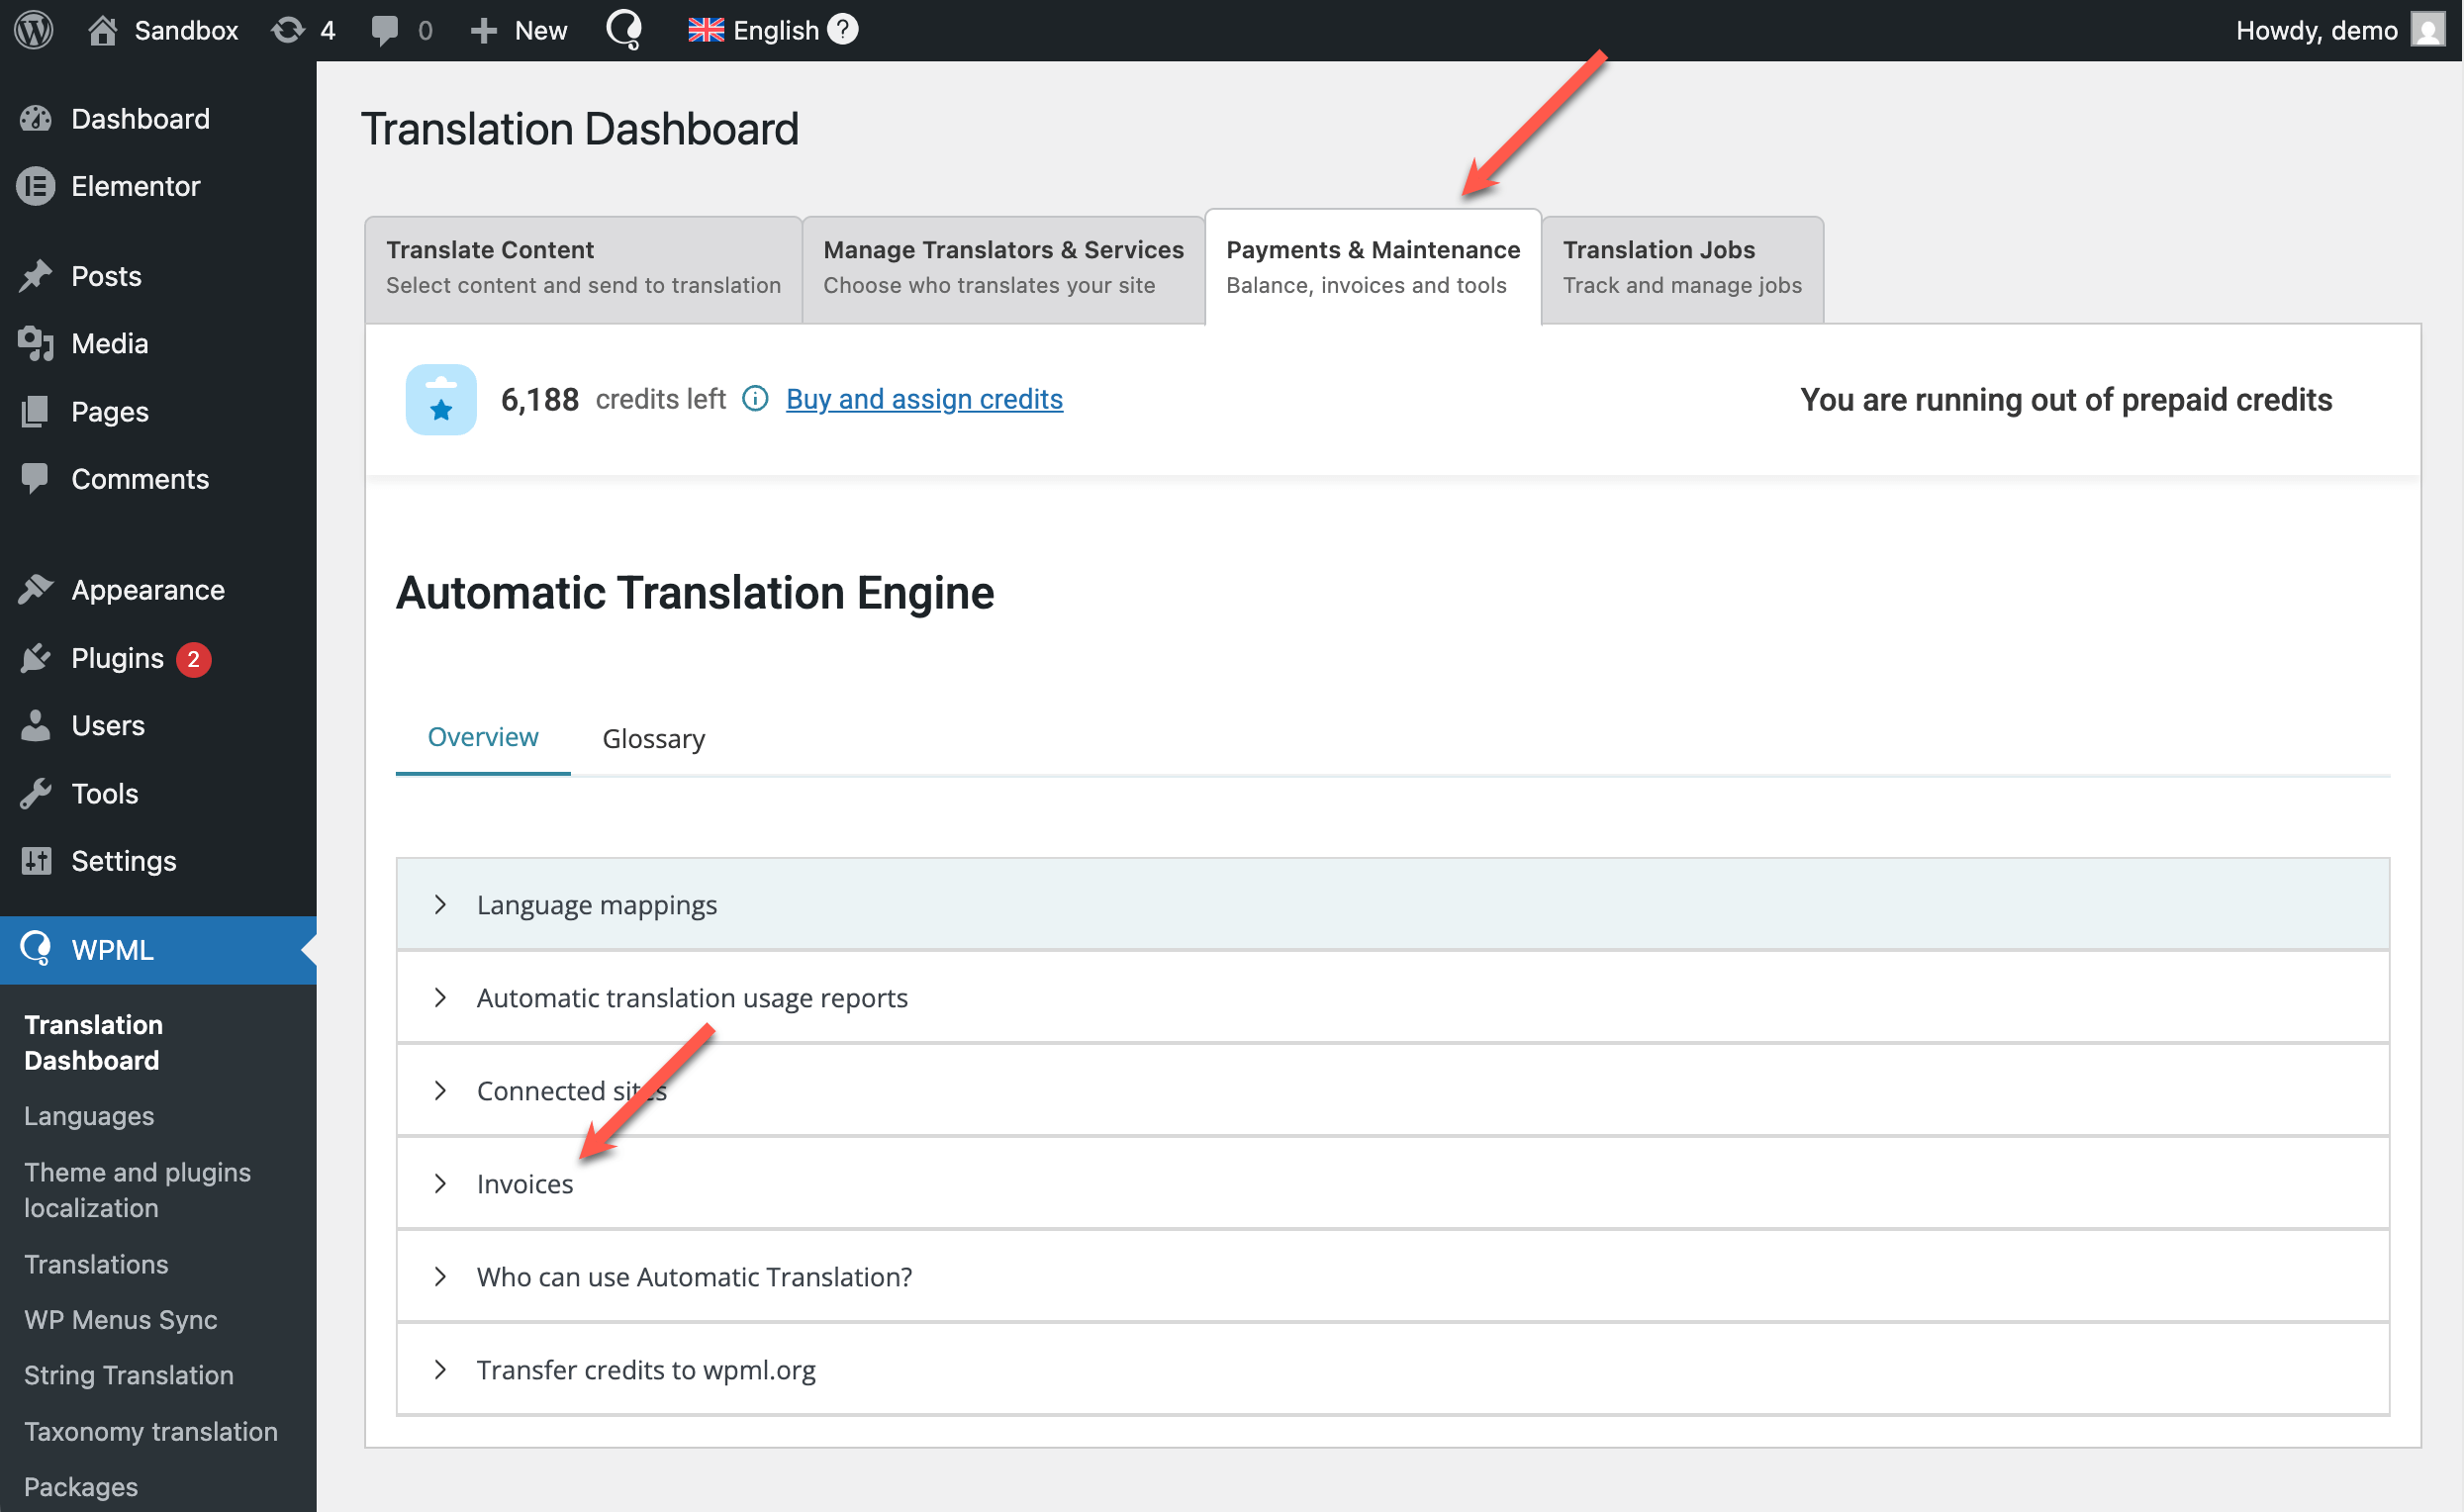Click the WordPress logo icon
2464x1512 pixels.
coord(33,30)
